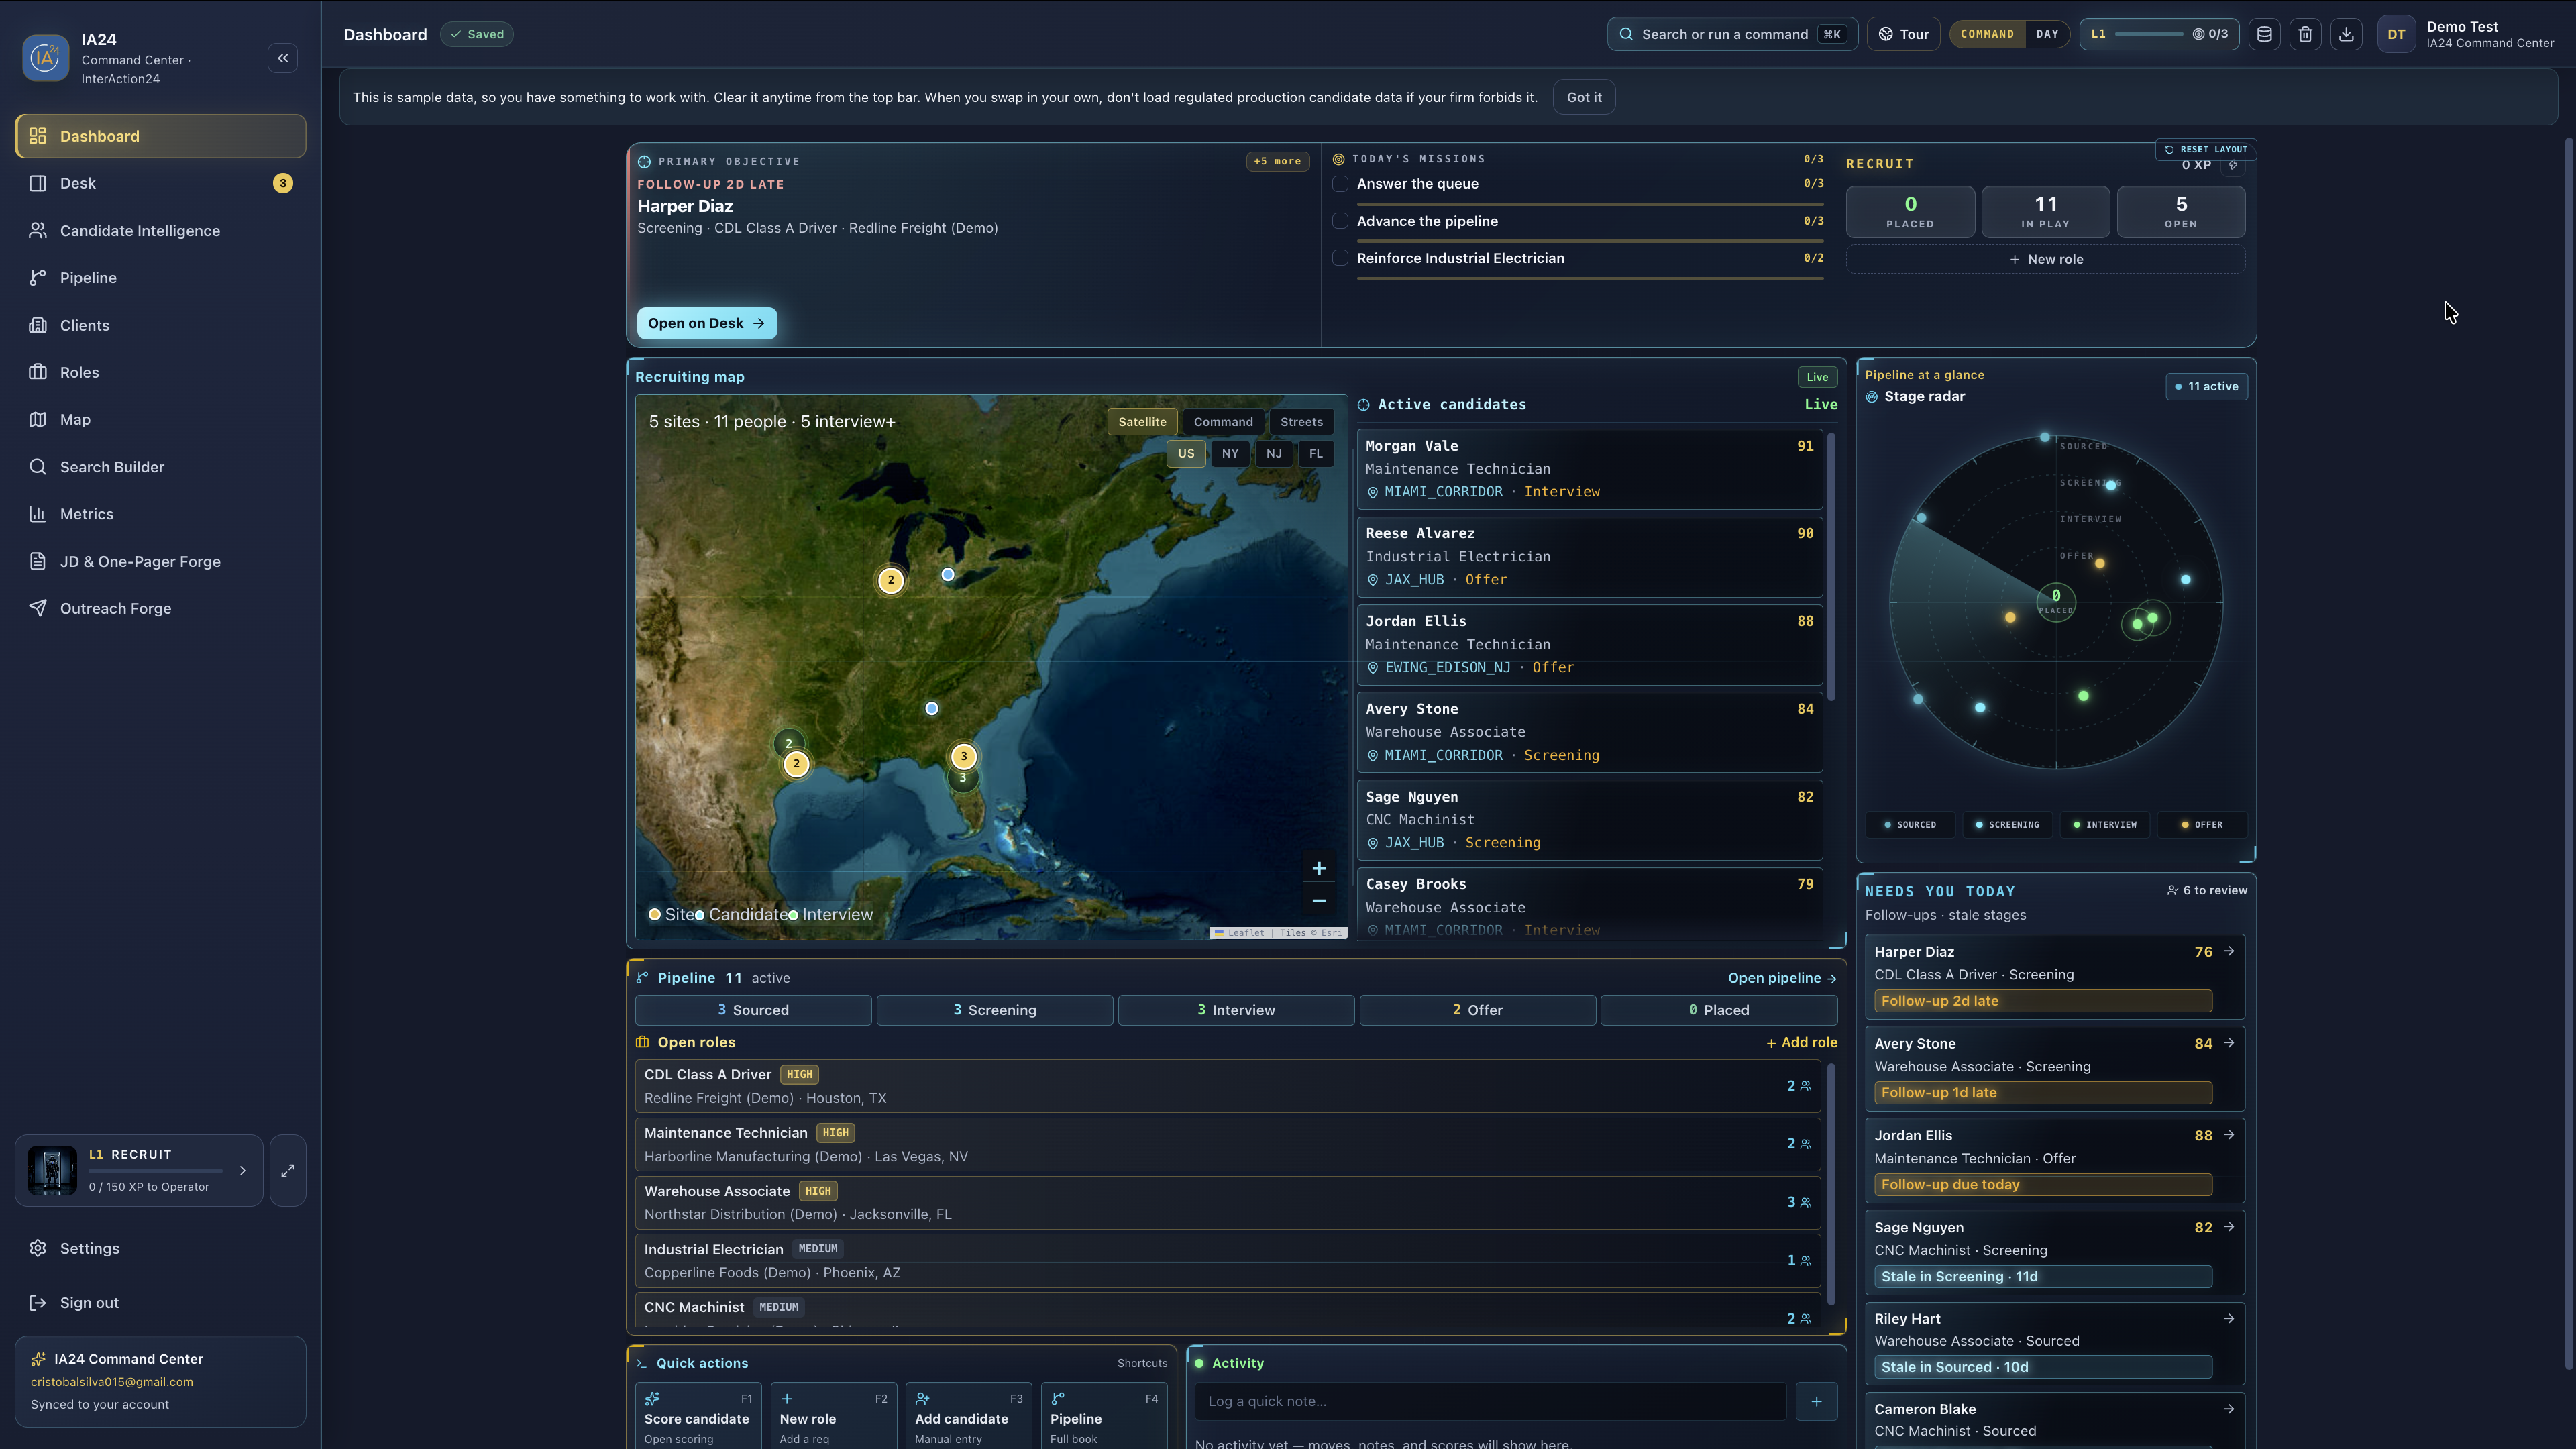Click the Search or run a command box
Image resolution: width=2576 pixels, height=1449 pixels.
[x=1732, y=34]
